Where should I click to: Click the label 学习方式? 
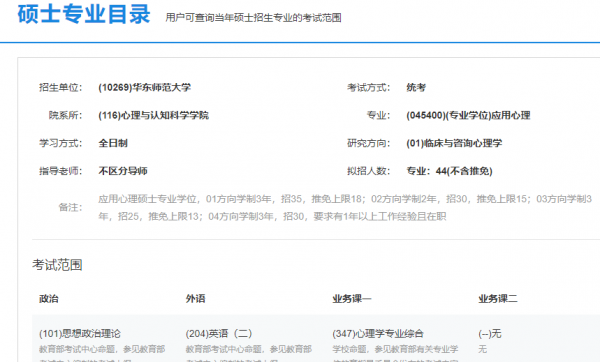coord(60,143)
